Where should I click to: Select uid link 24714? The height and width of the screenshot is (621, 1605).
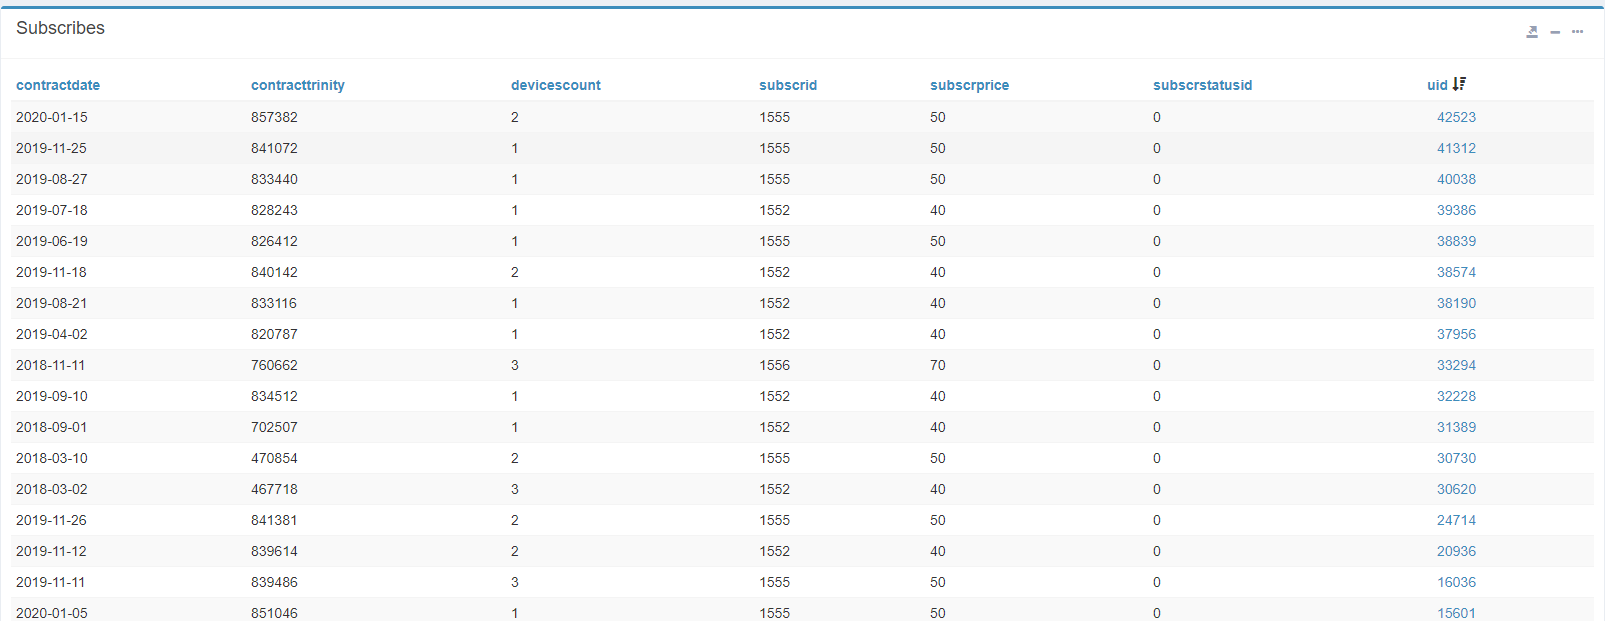point(1456,520)
